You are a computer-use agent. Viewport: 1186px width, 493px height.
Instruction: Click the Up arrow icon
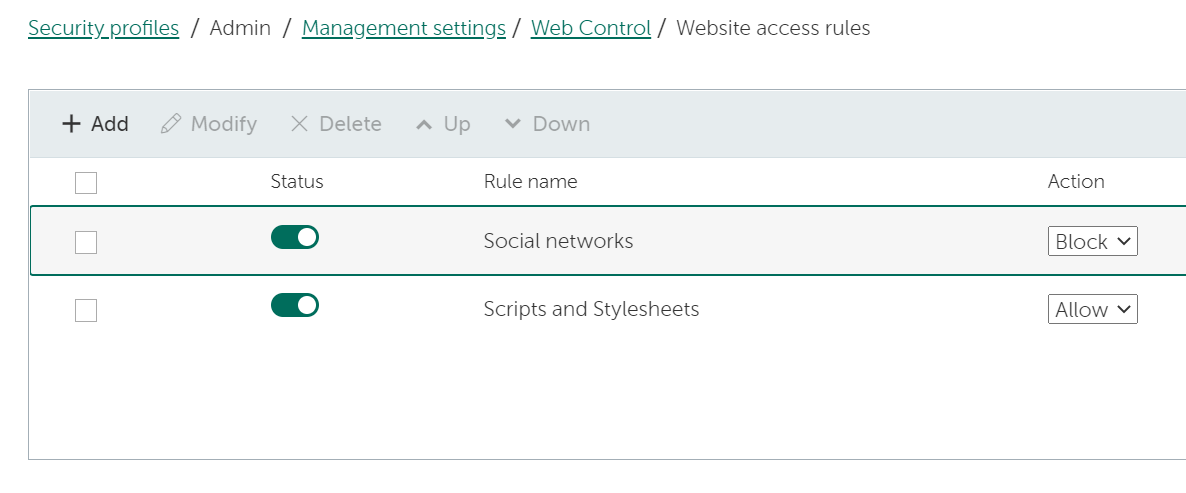(424, 124)
